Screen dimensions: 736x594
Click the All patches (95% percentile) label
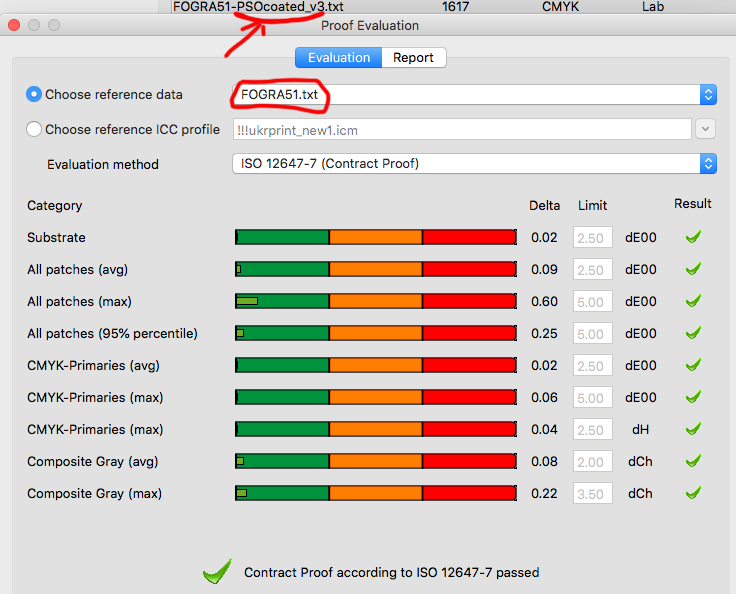pyautogui.click(x=112, y=333)
